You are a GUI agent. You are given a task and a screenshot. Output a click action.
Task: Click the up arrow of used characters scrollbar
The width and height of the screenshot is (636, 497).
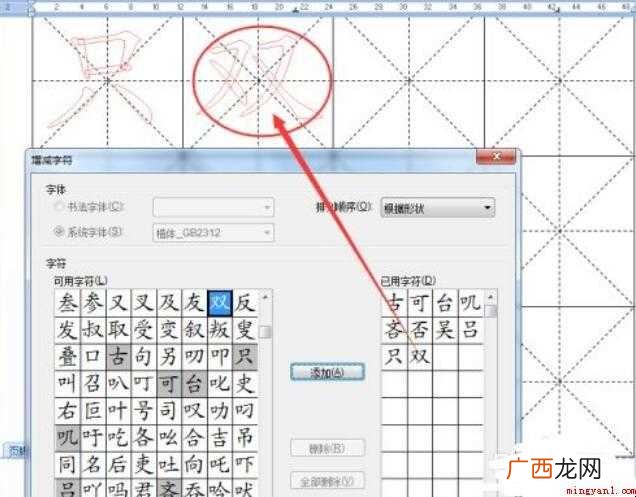tap(491, 297)
